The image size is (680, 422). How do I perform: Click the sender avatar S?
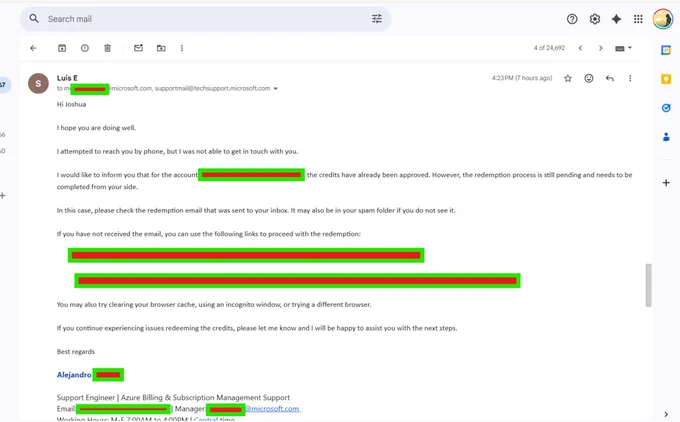tap(38, 83)
